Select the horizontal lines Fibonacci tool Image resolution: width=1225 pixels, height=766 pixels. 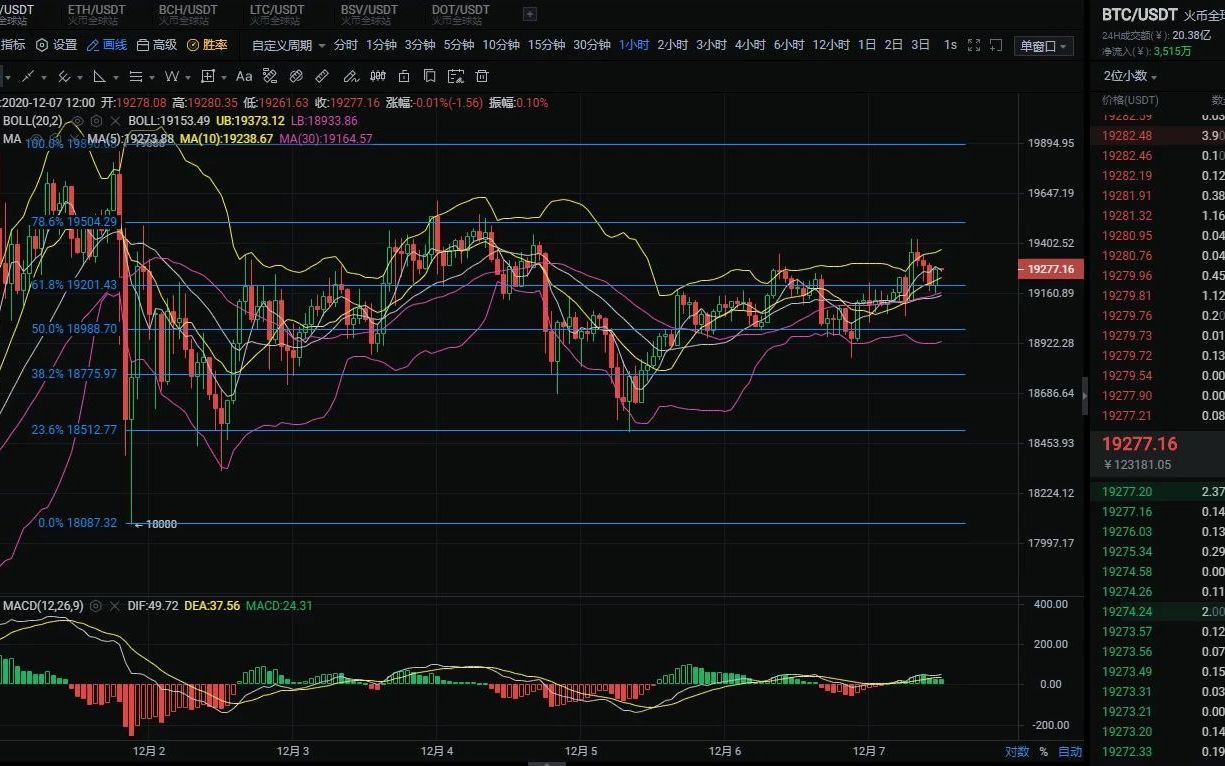pyautogui.click(x=136, y=77)
